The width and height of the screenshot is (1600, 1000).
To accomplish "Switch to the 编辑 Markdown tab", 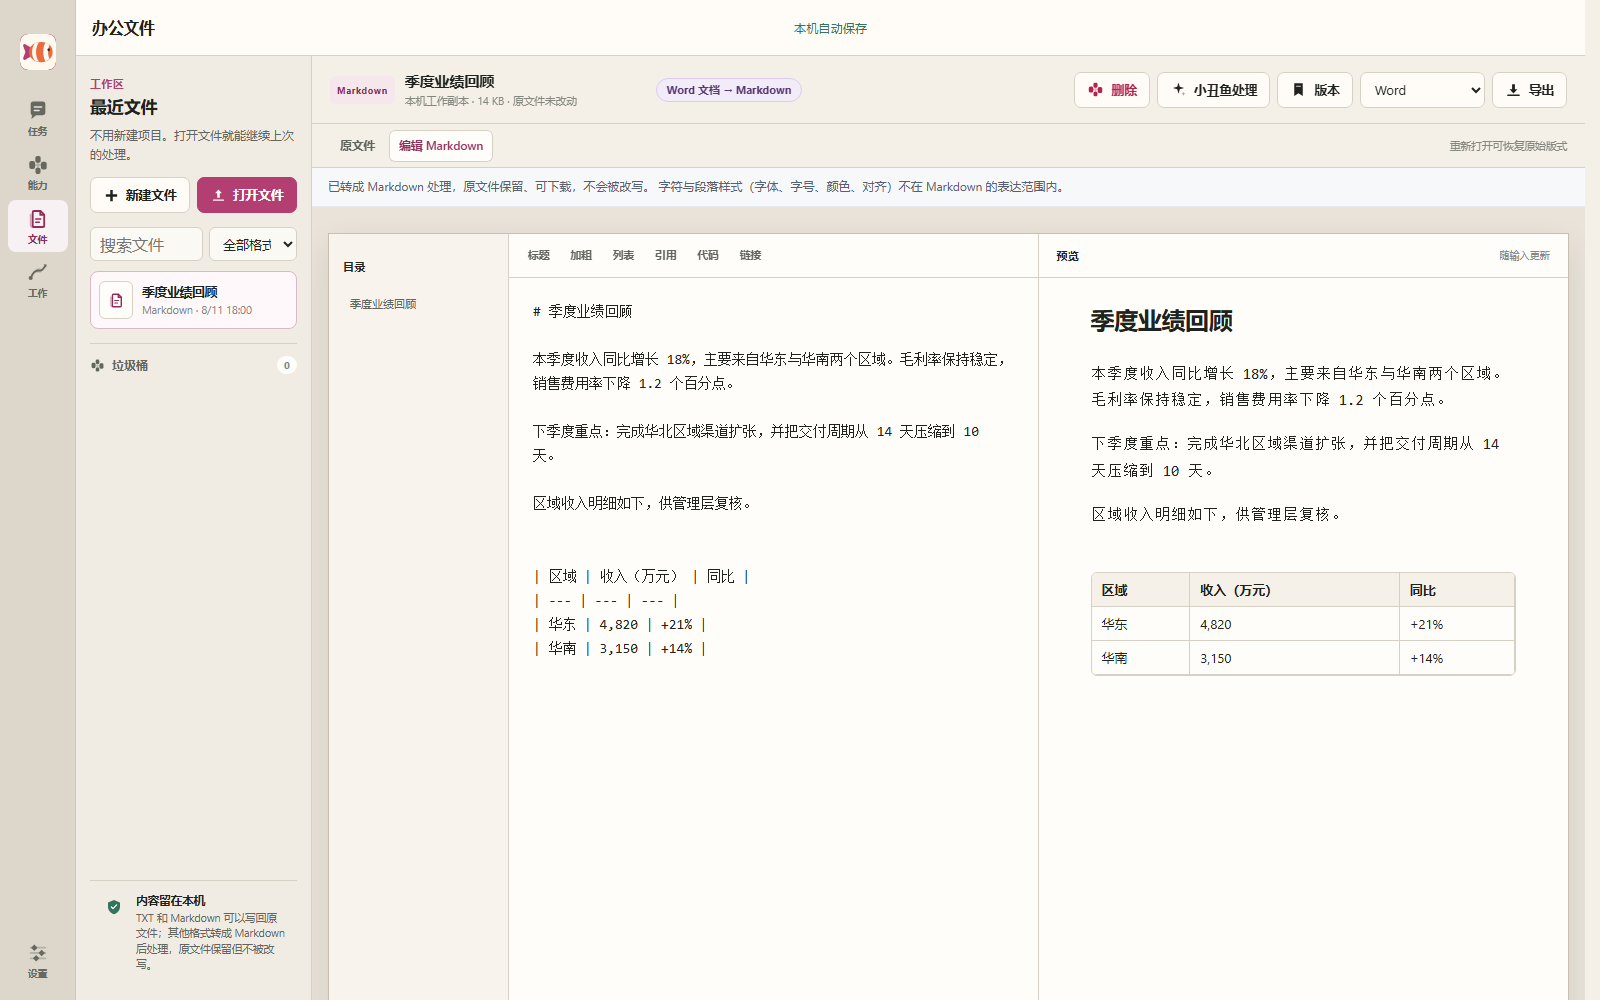I will point(441,146).
